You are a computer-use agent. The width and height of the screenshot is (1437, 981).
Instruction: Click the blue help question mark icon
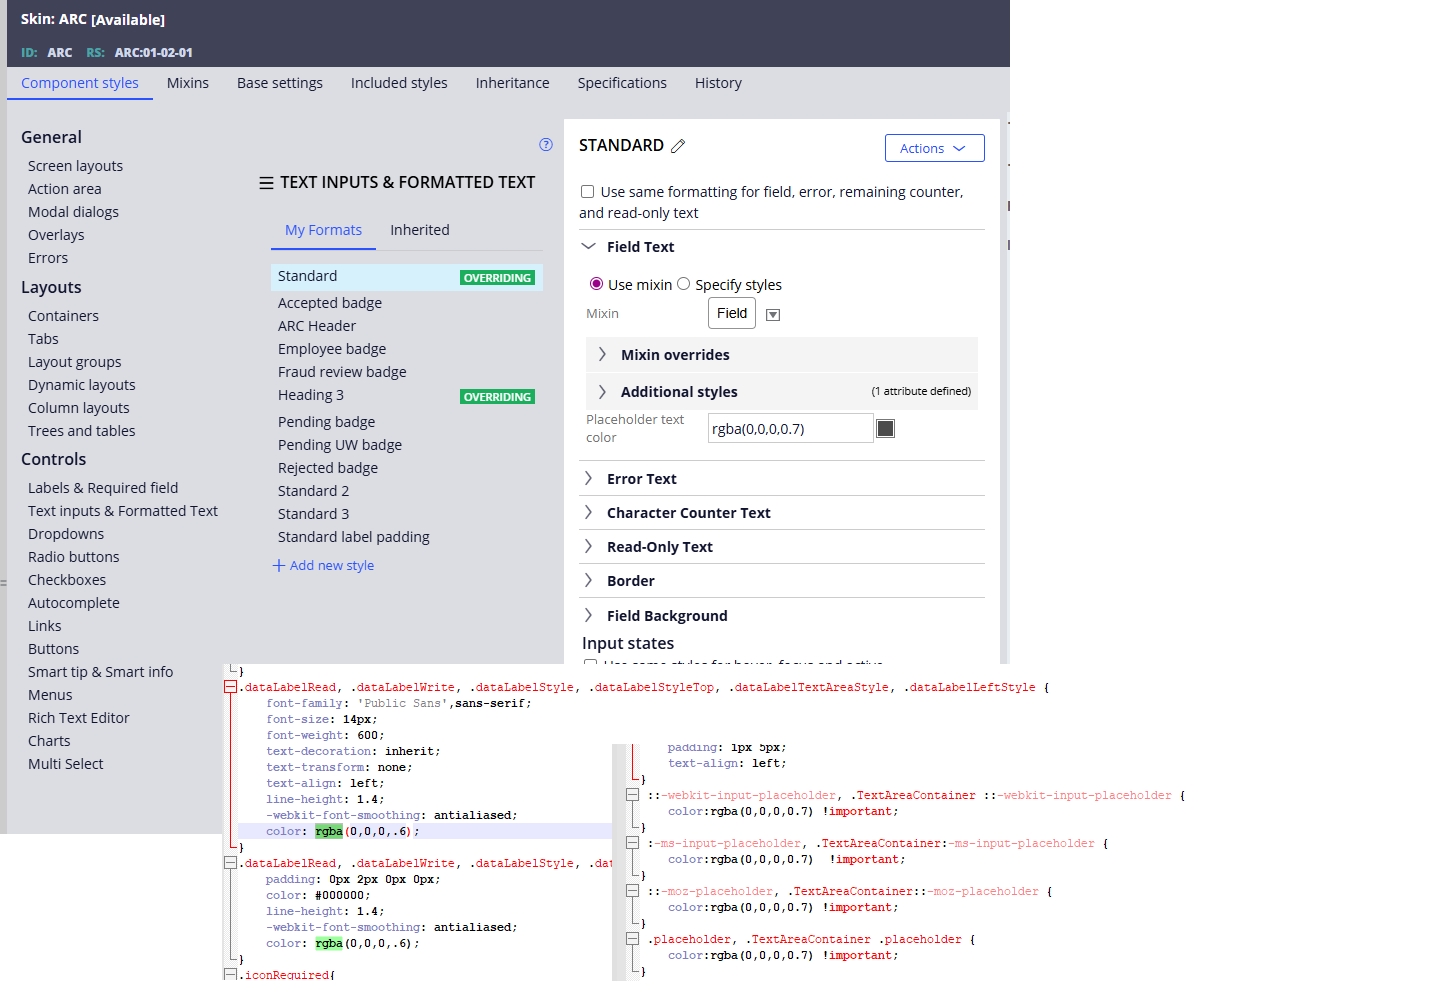546,145
